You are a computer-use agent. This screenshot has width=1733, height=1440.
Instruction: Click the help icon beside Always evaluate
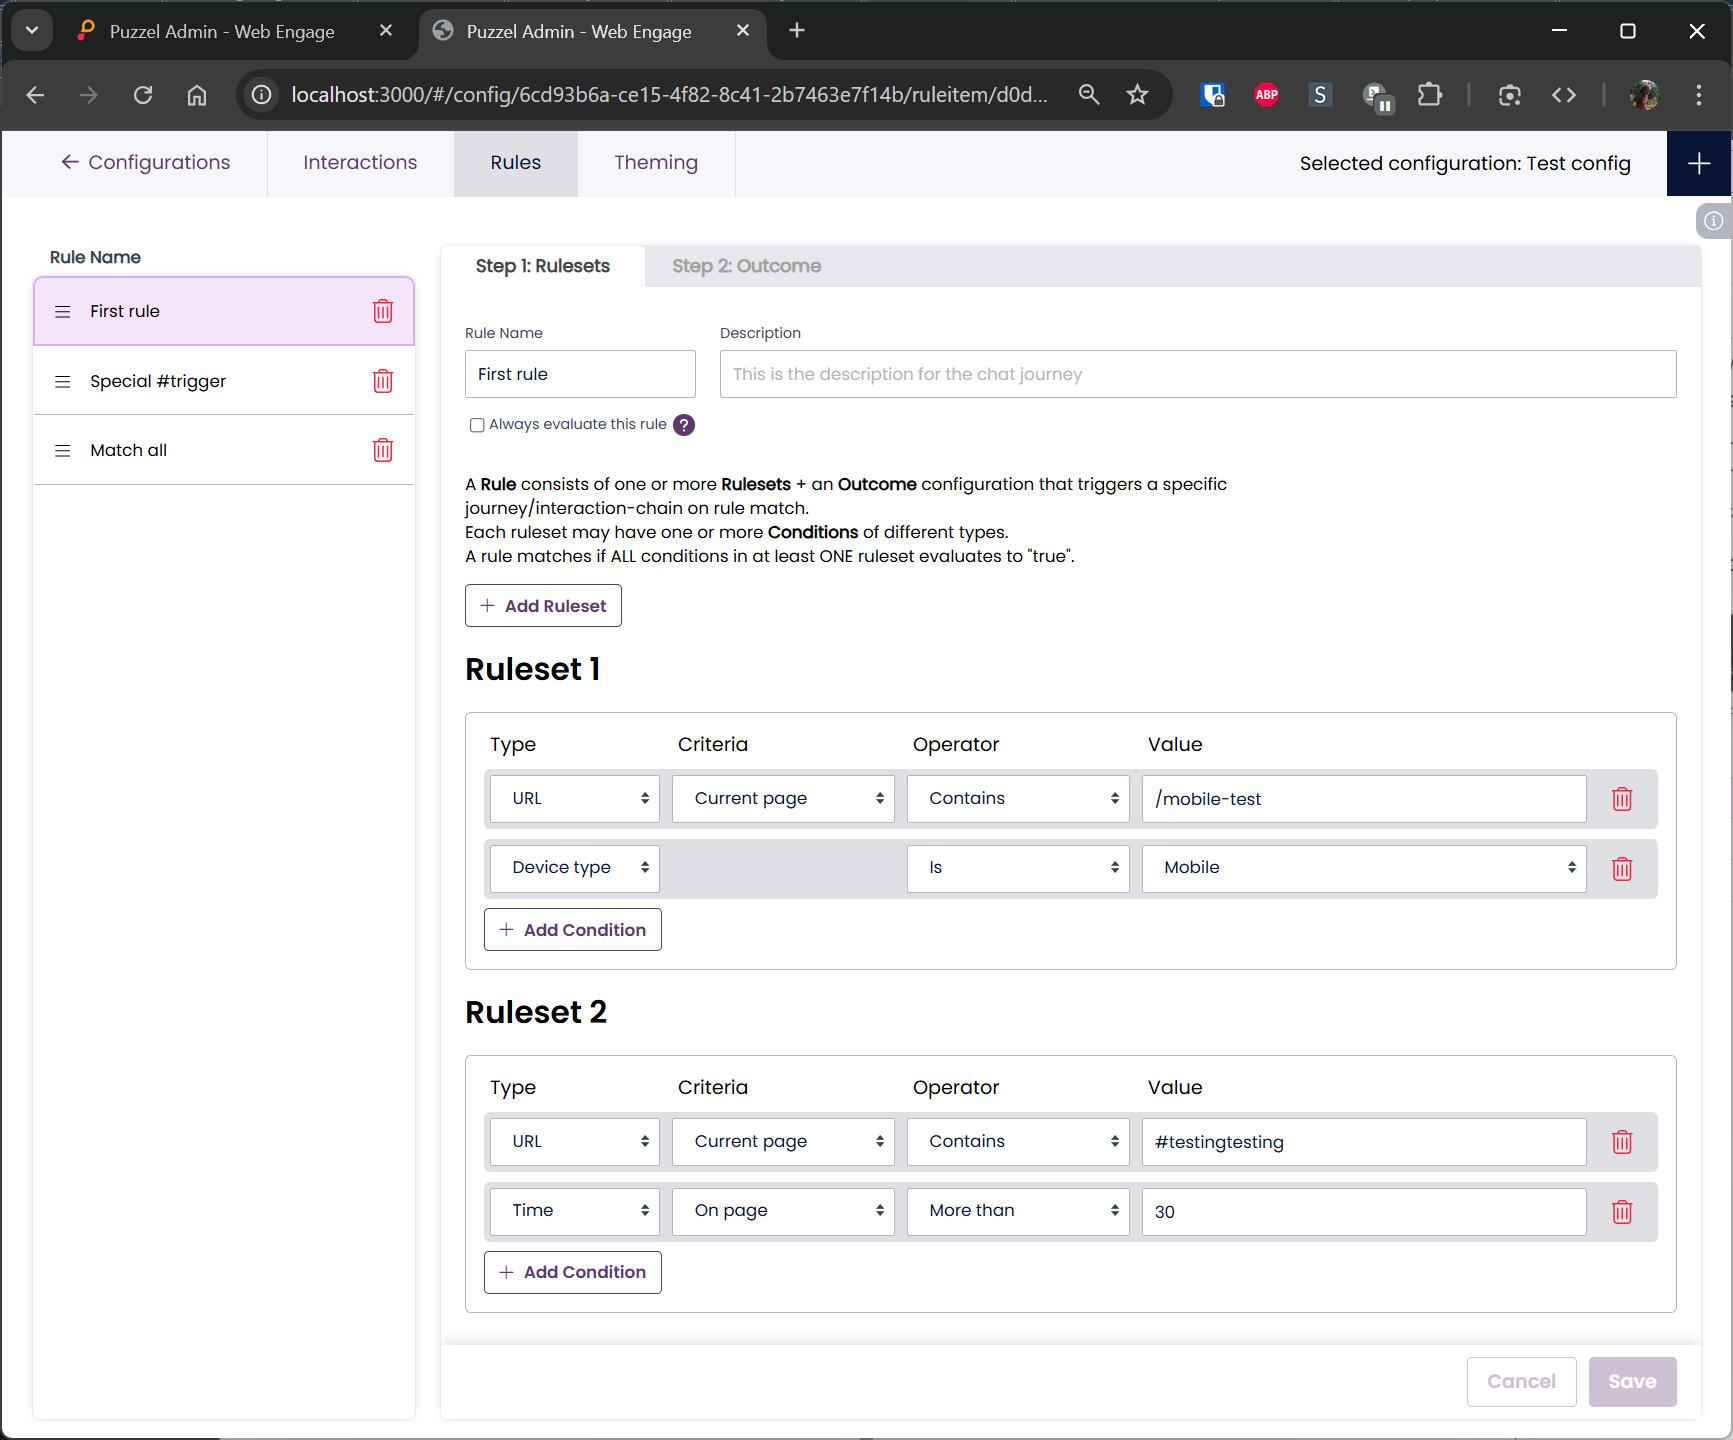pos(684,425)
